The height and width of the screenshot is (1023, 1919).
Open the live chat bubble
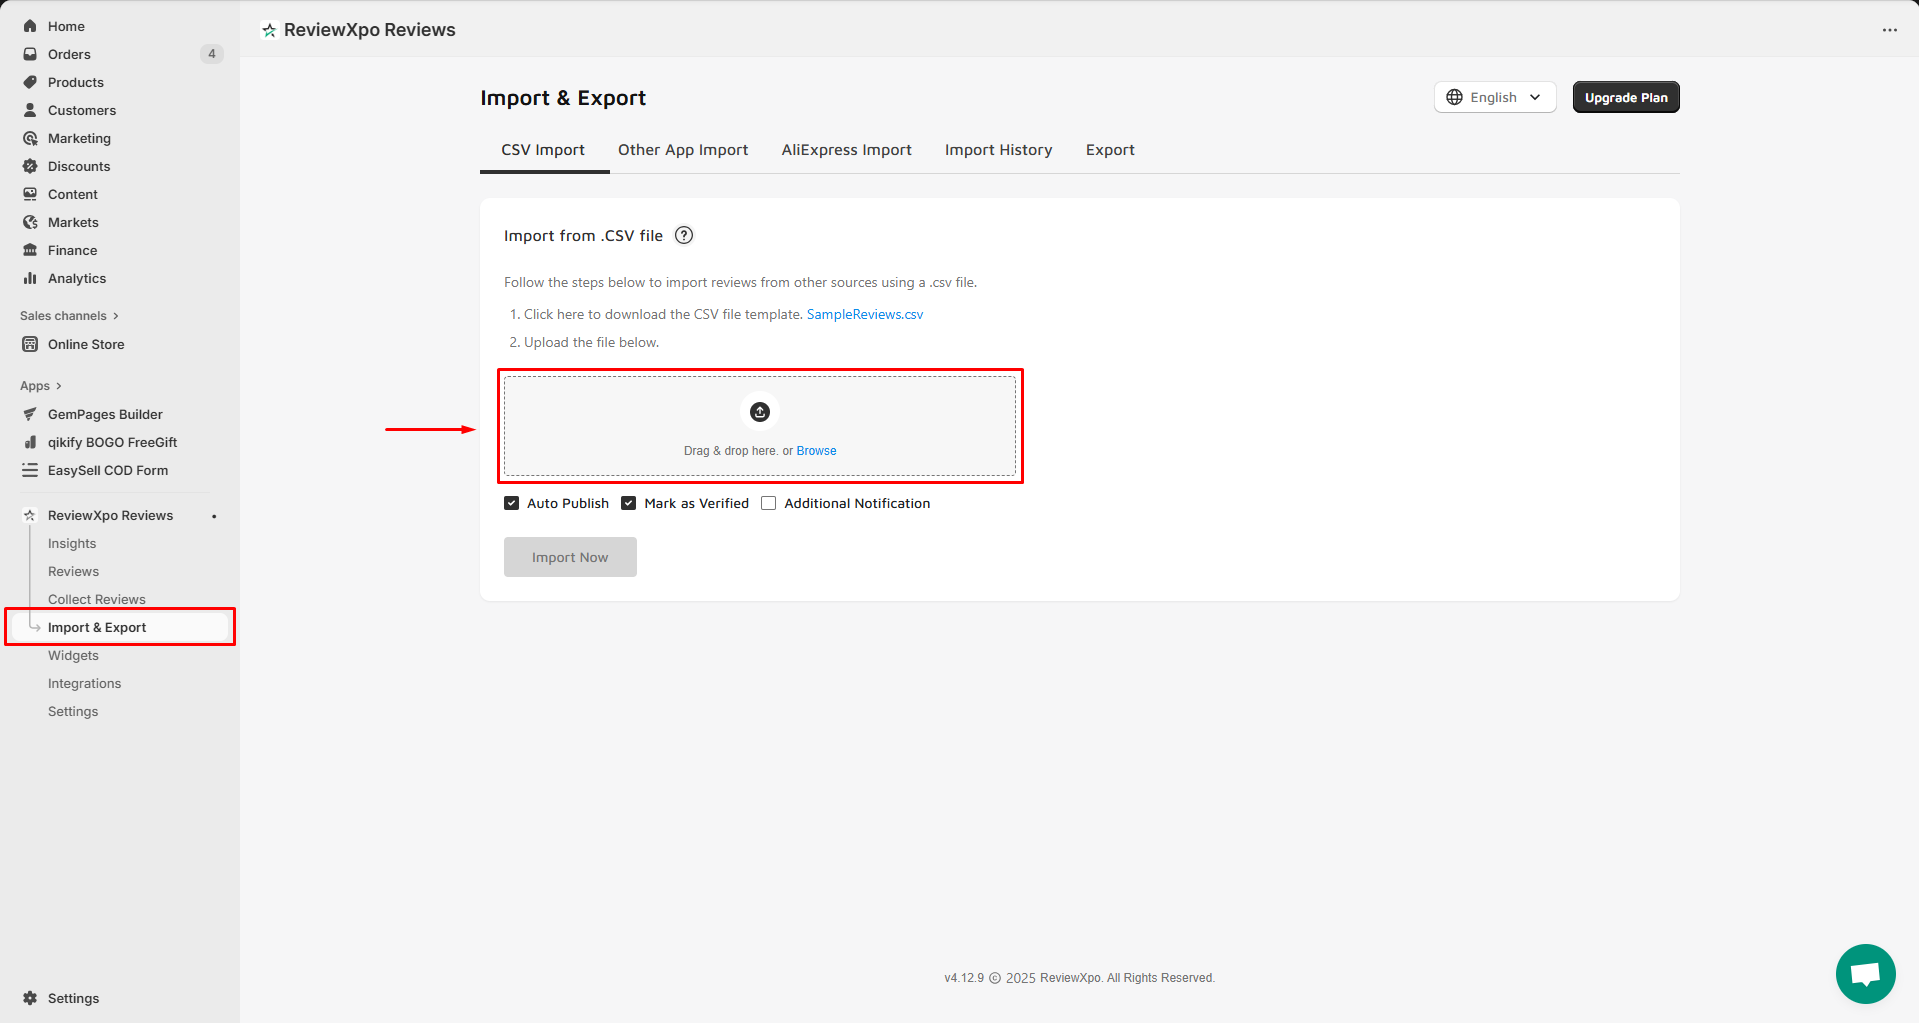[1865, 973]
